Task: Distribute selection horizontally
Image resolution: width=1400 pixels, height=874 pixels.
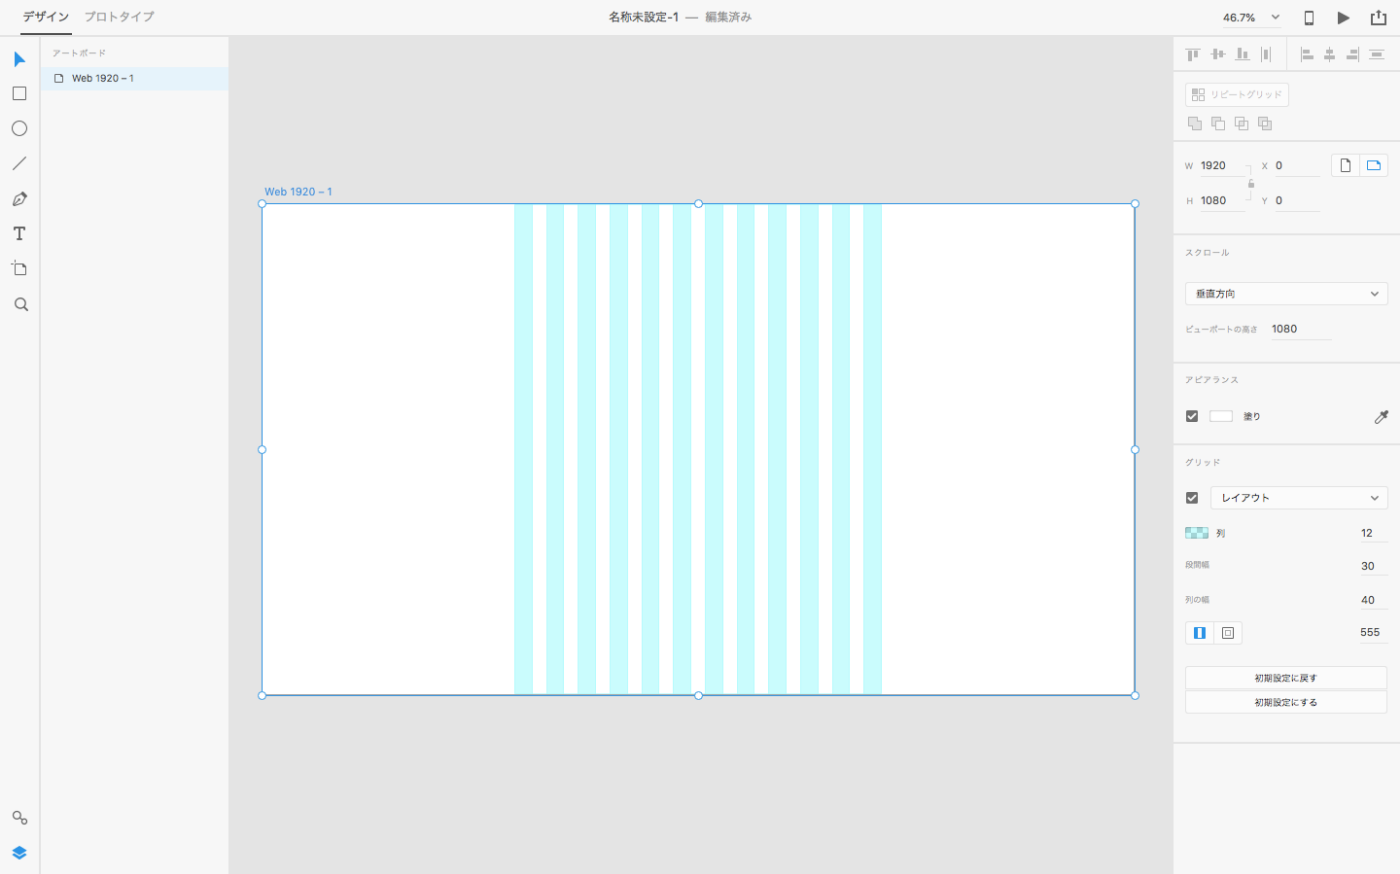Action: click(1266, 54)
